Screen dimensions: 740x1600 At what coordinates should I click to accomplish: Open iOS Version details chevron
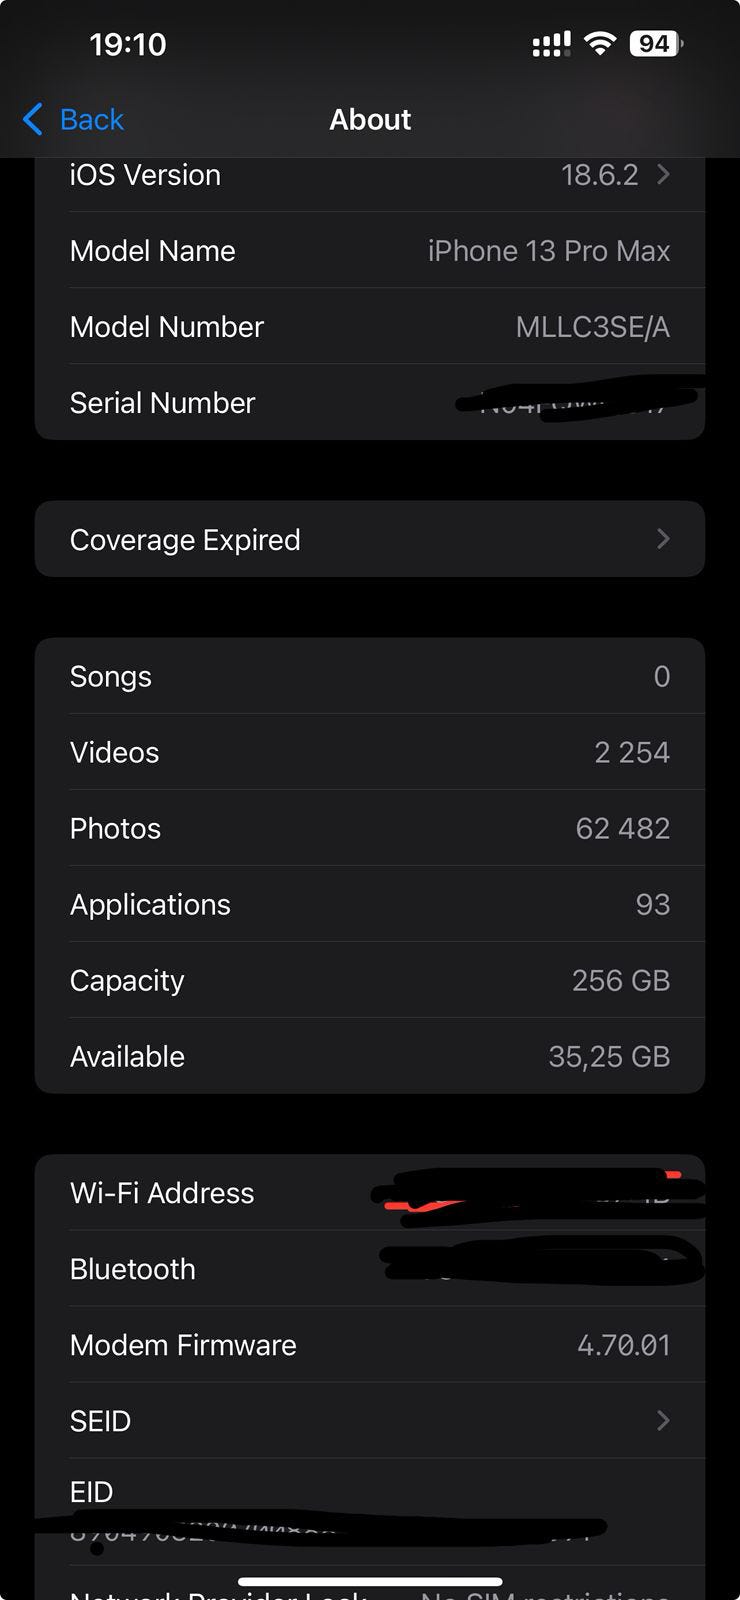[x=663, y=175]
